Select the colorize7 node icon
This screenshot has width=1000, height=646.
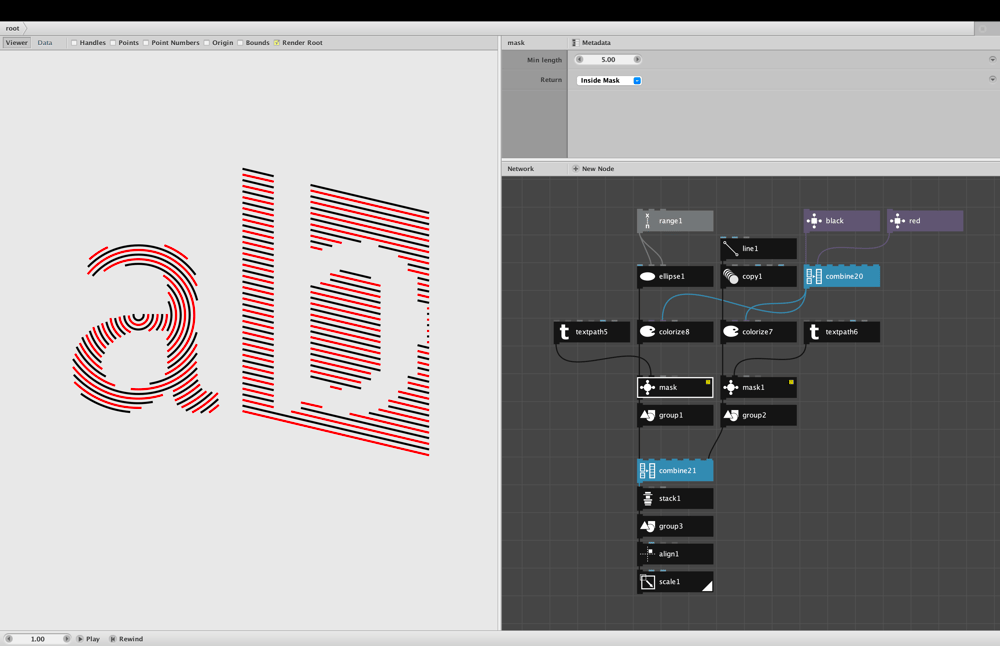click(731, 332)
